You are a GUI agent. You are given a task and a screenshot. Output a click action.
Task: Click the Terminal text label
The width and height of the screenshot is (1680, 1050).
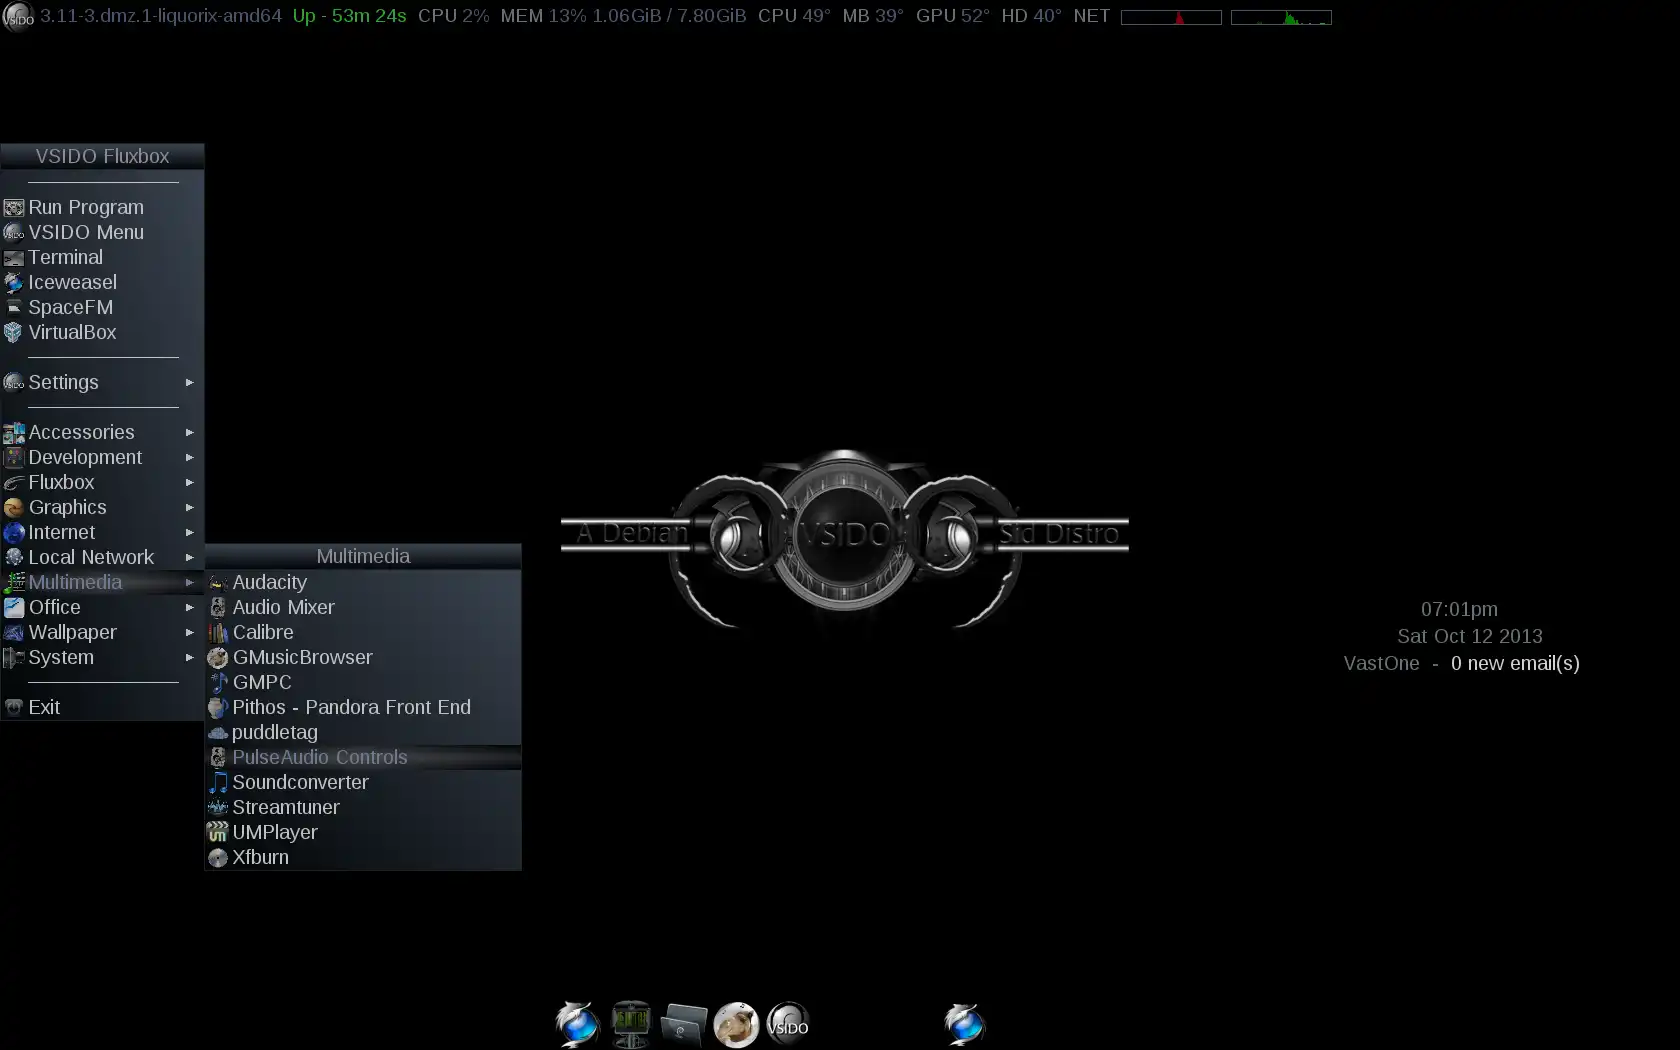coord(65,257)
